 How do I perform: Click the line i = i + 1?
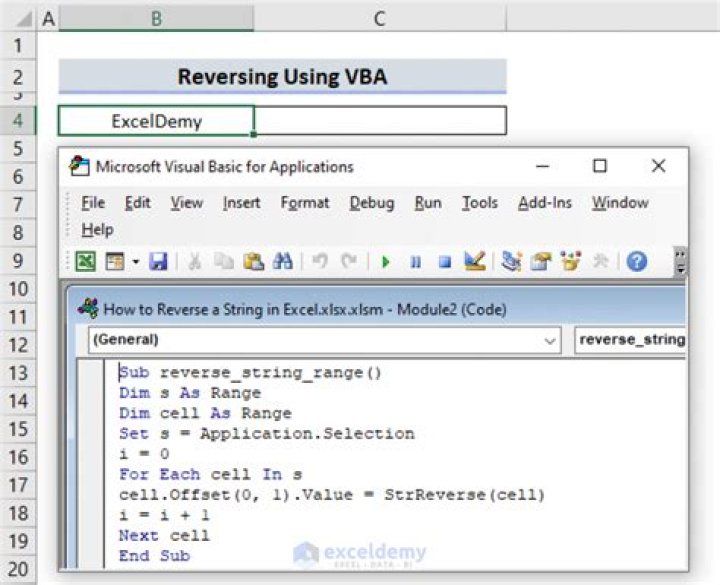[x=164, y=515]
